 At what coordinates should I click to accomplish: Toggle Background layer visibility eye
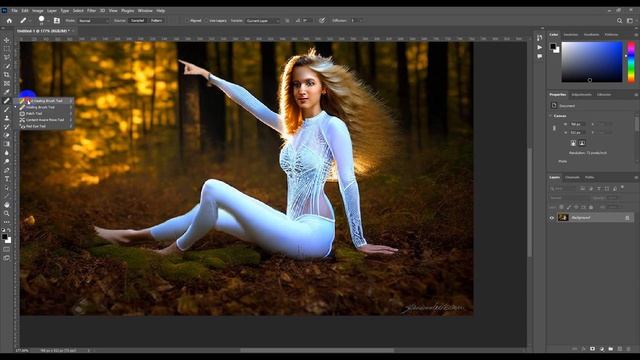[x=552, y=218]
